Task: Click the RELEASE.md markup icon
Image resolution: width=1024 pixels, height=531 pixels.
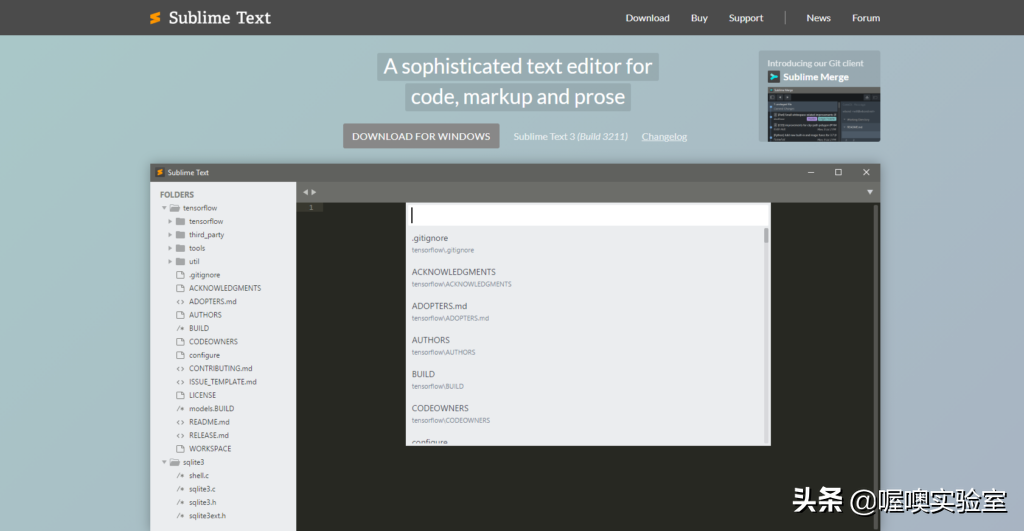Action: tap(180, 436)
